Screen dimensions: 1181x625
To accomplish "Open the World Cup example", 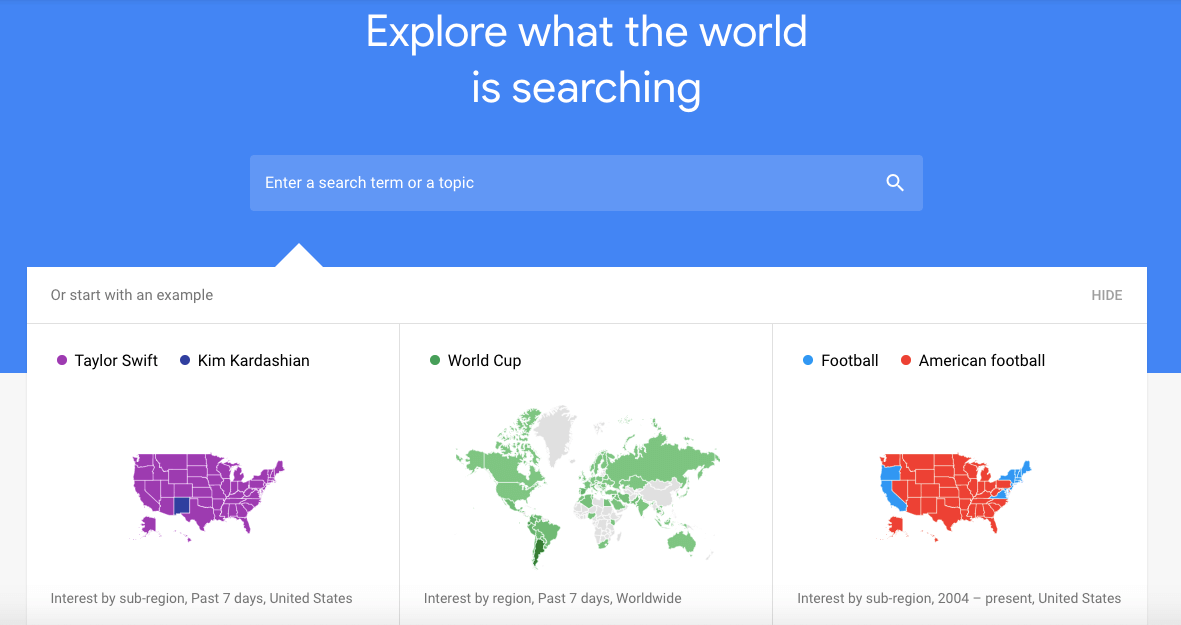I will [484, 361].
